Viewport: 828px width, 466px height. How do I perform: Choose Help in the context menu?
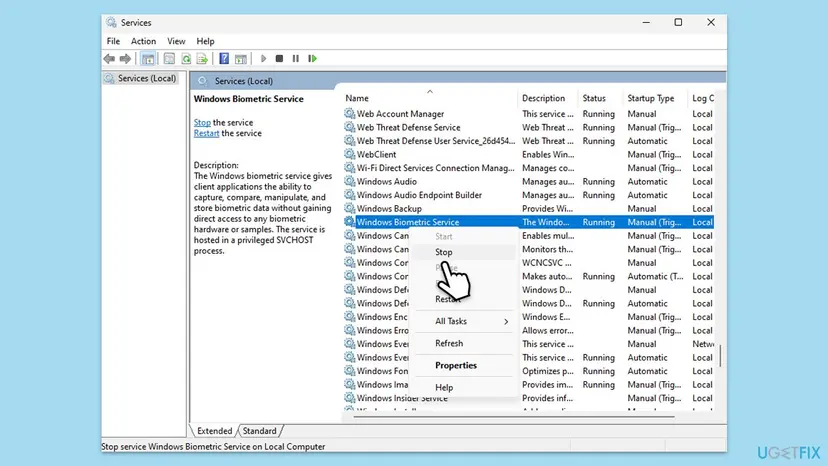465,388
